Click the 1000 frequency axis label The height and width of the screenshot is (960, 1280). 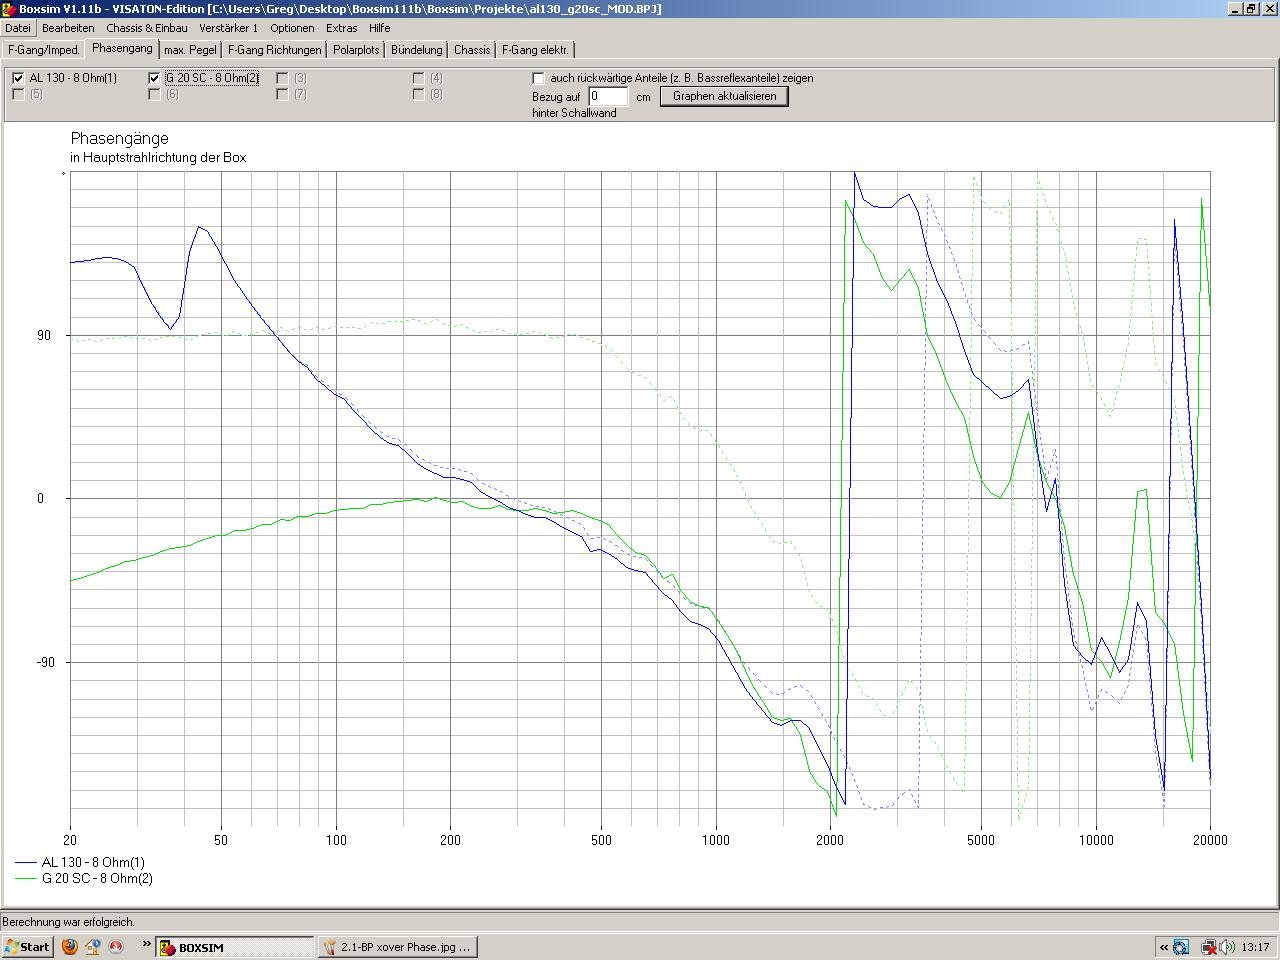[x=716, y=840]
